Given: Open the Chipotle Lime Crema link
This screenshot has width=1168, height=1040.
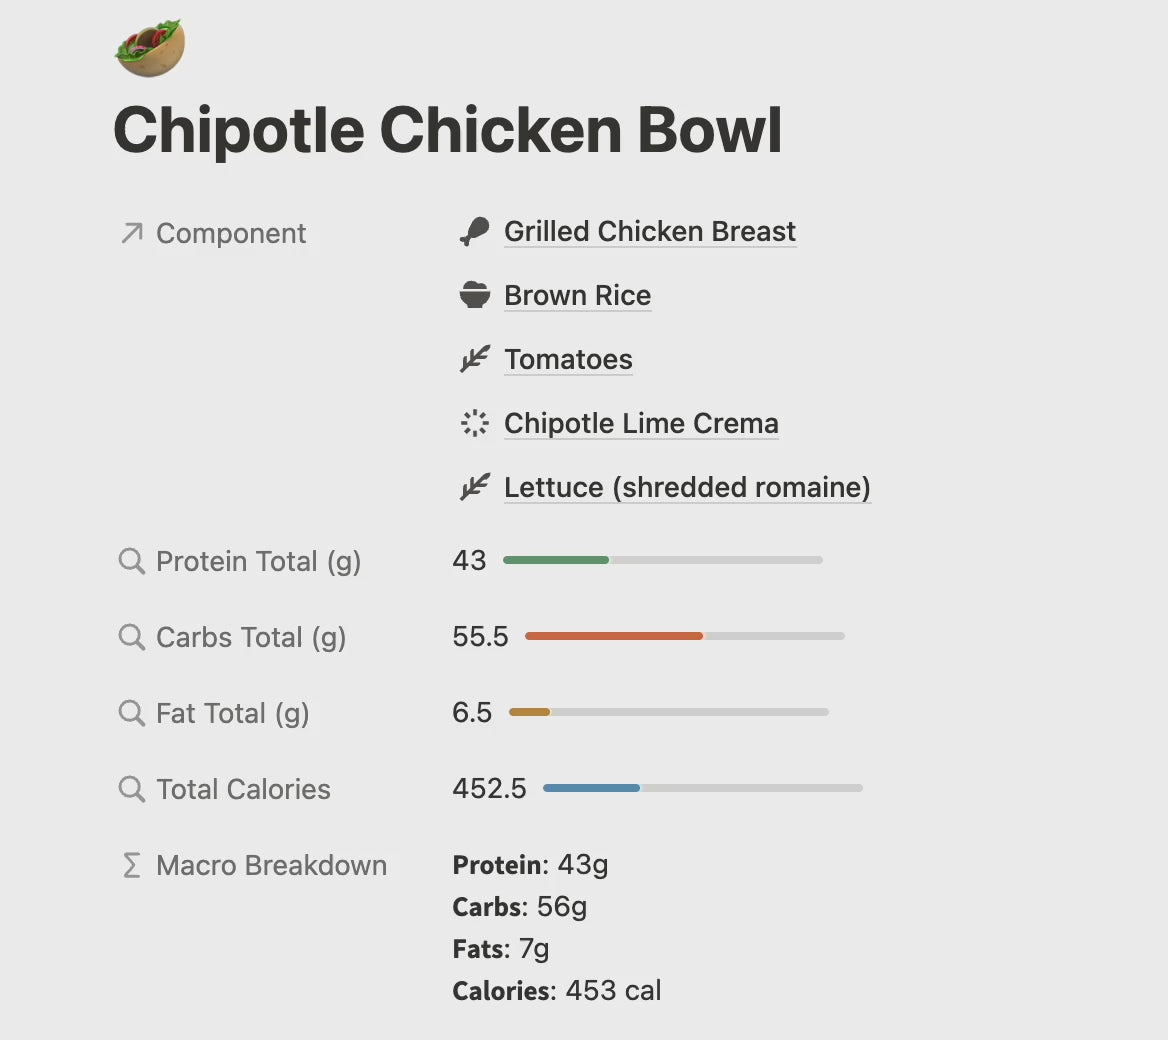Looking at the screenshot, I should [x=640, y=424].
